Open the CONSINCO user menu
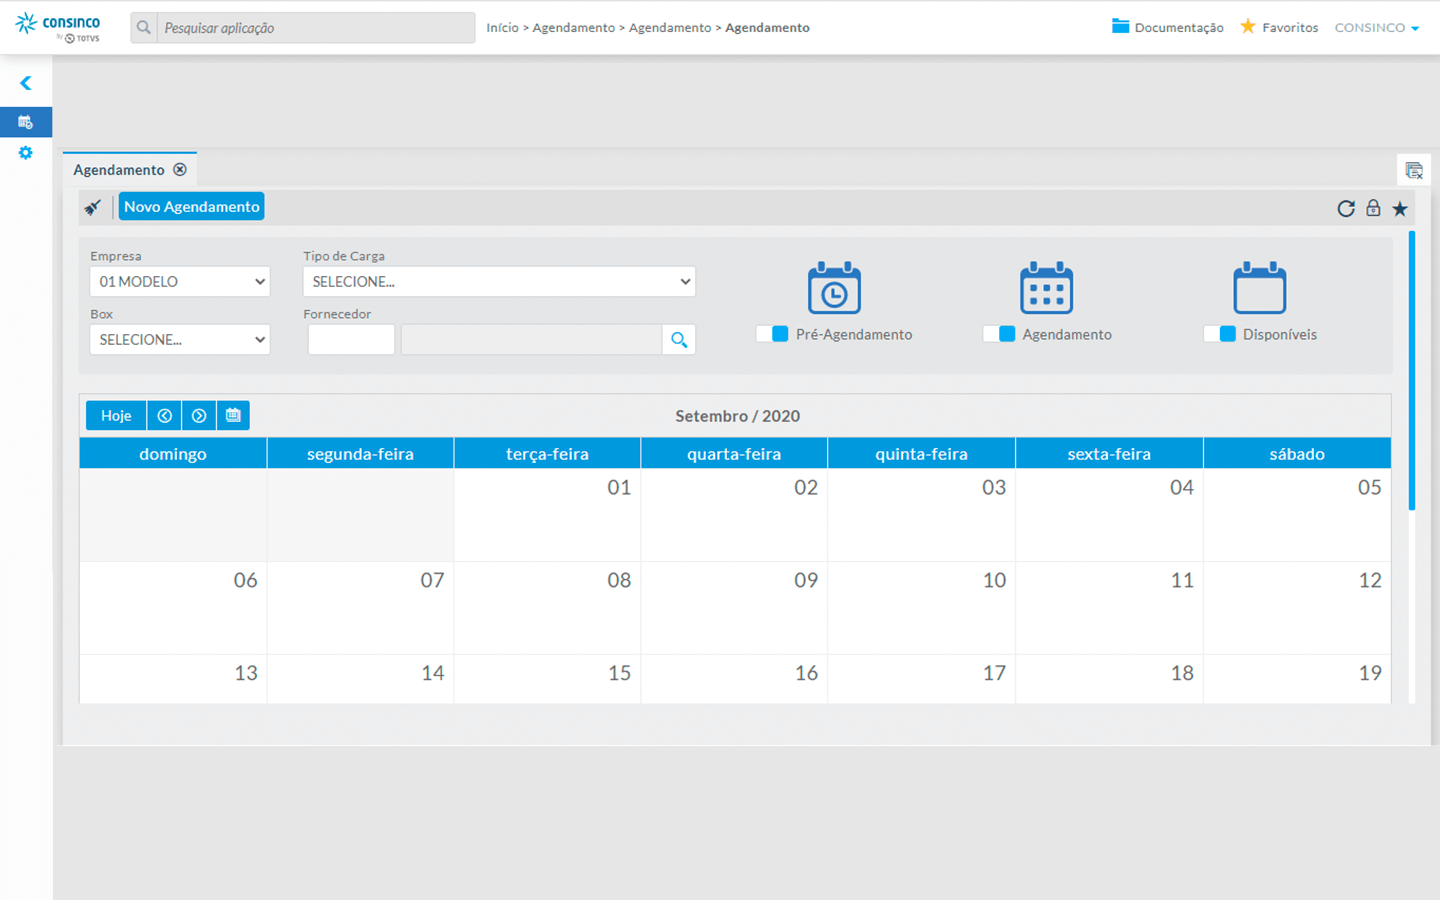 coord(1376,28)
